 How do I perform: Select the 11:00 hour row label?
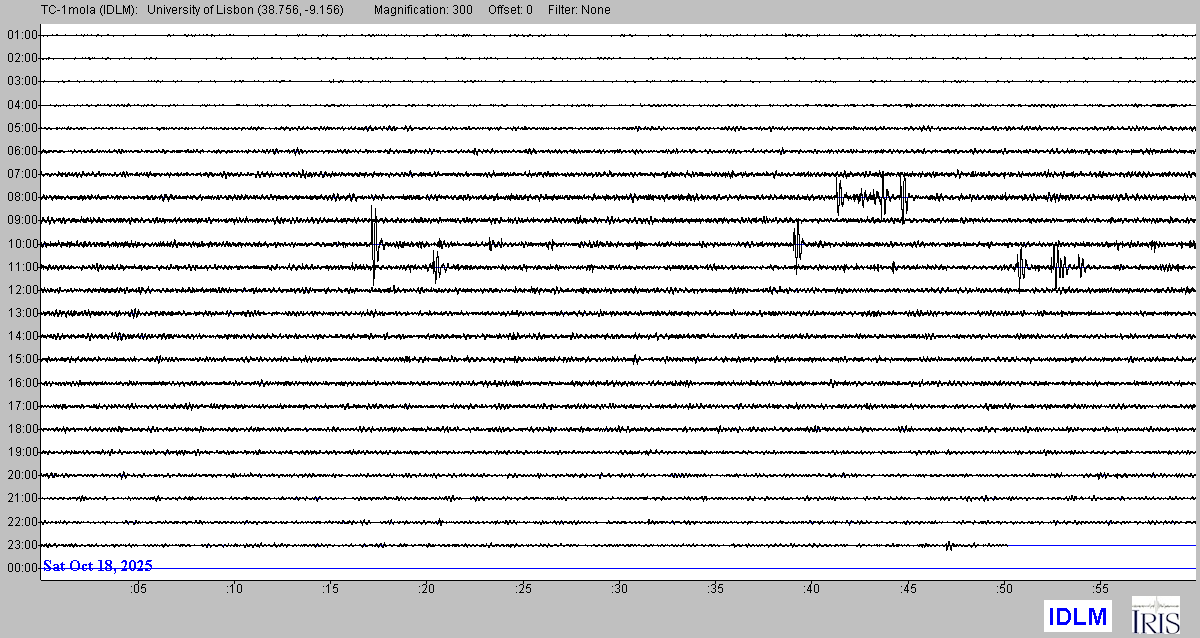click(21, 267)
